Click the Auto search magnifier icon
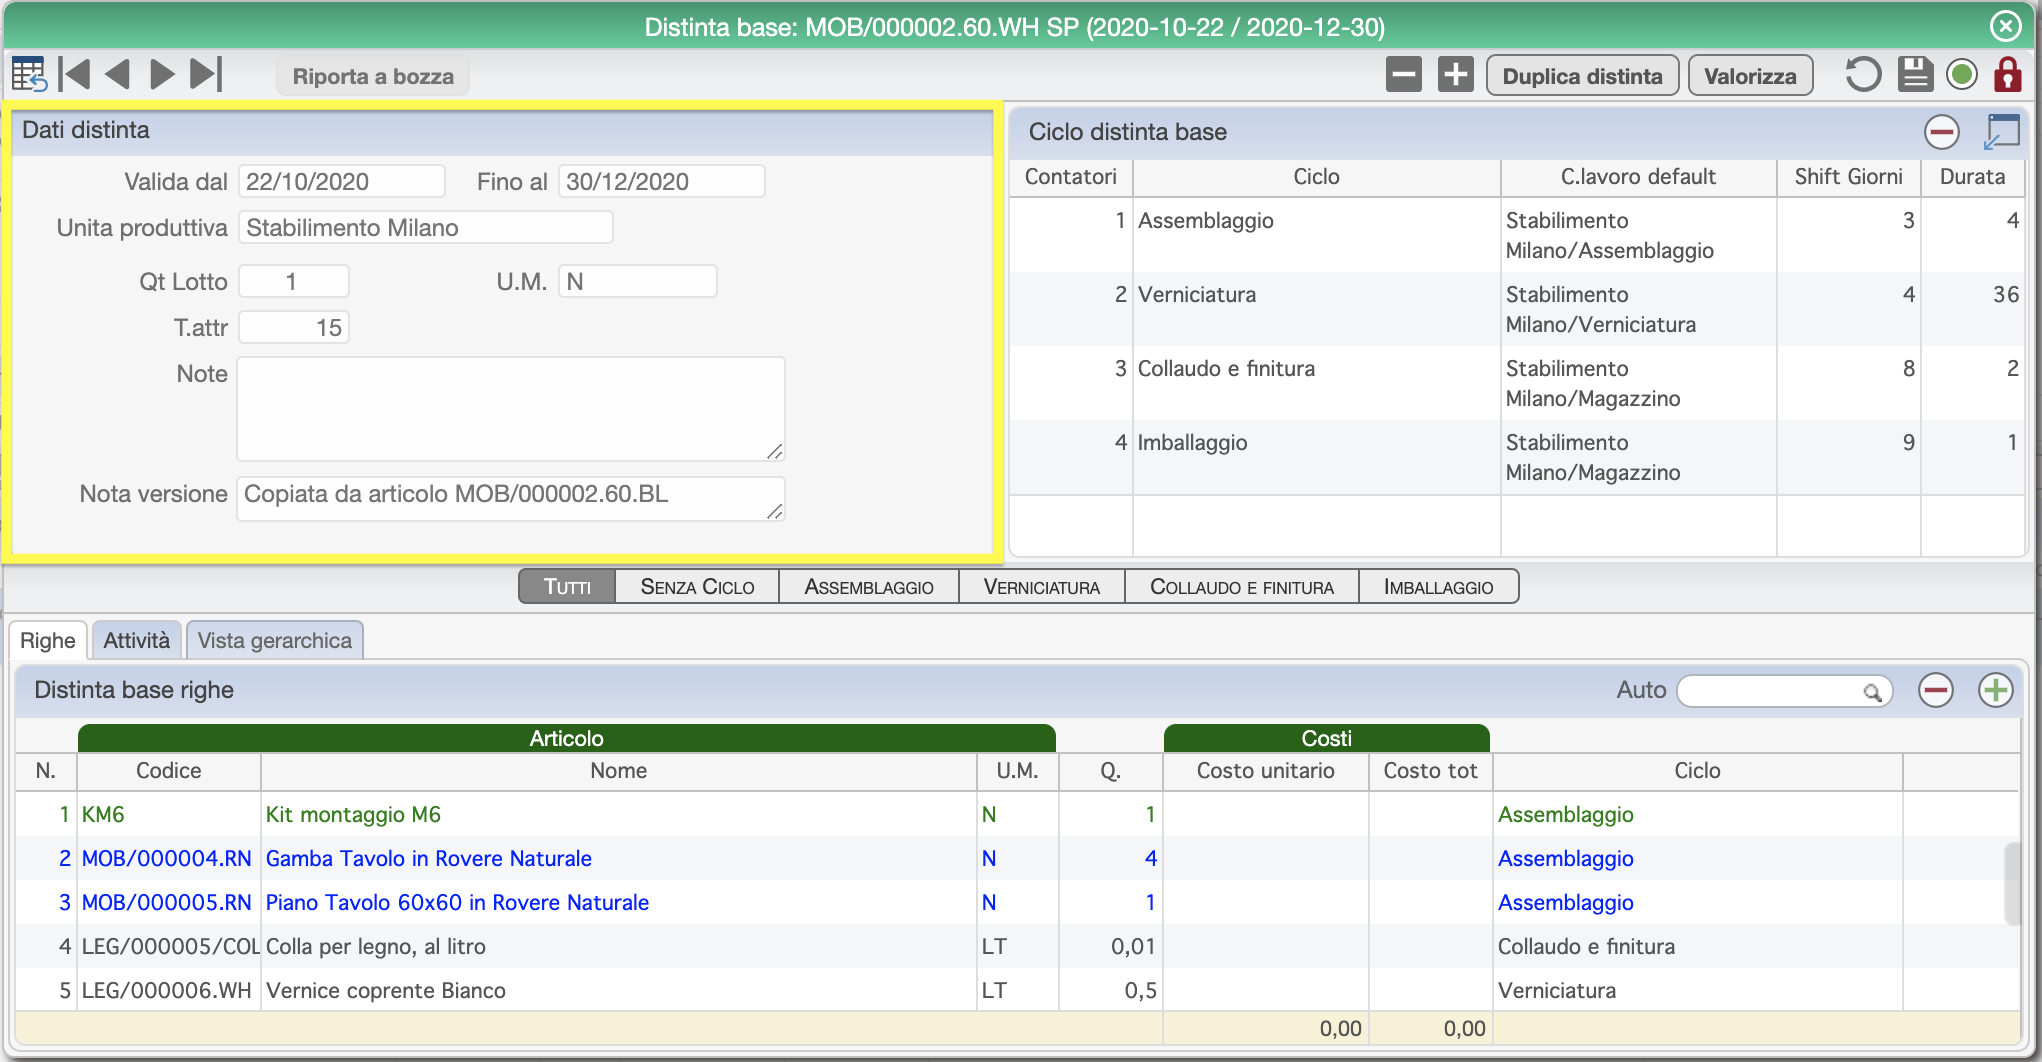Image resolution: width=2042 pixels, height=1062 pixels. click(1871, 691)
